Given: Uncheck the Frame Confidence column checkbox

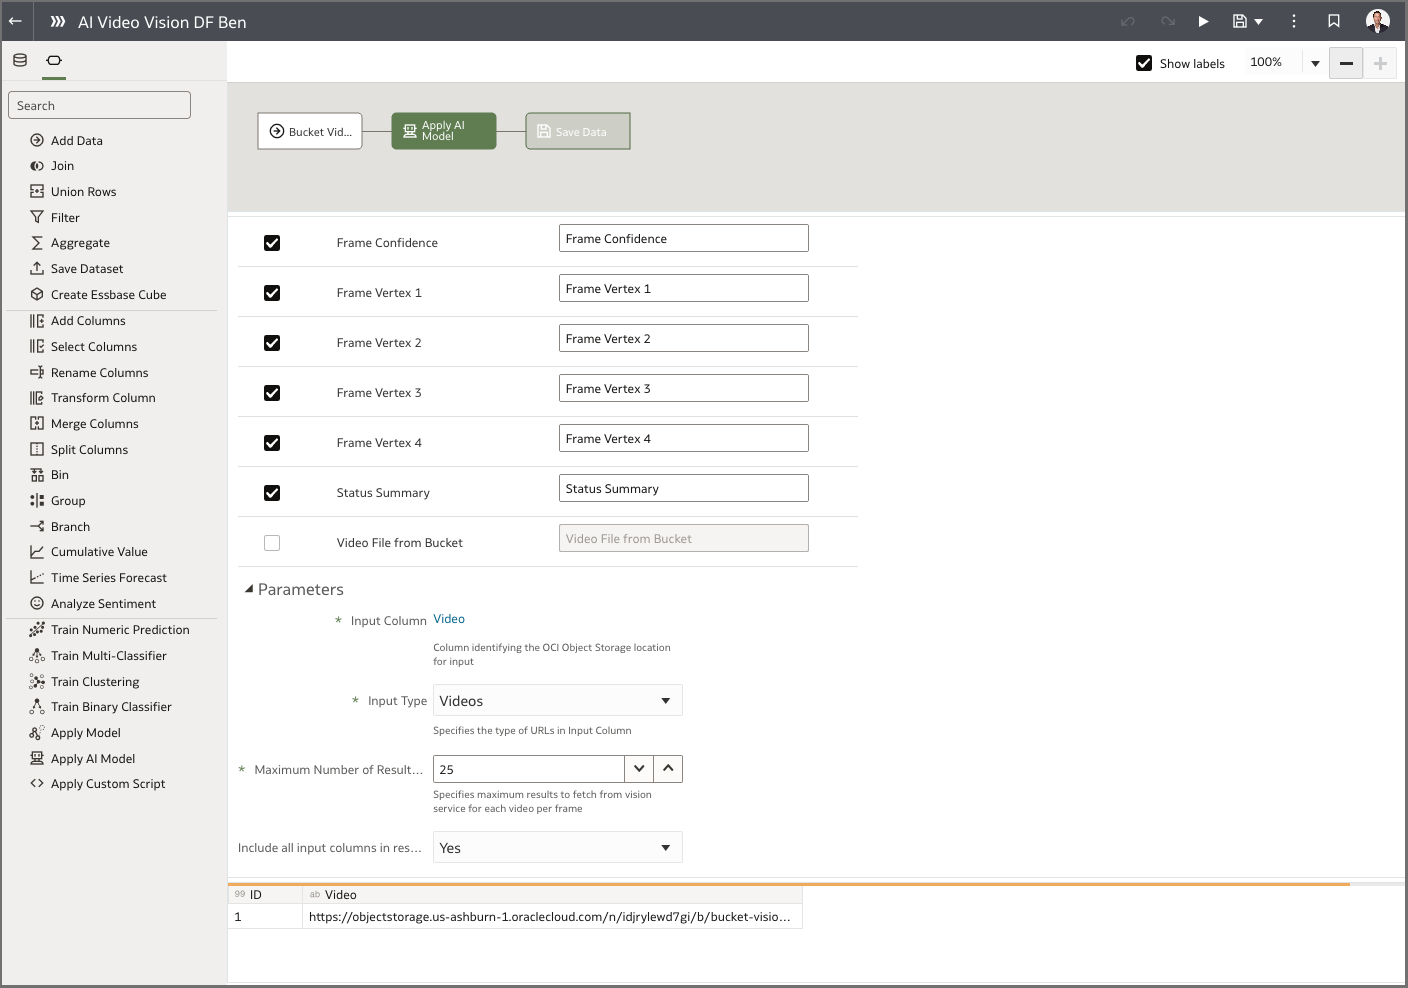Looking at the screenshot, I should pyautogui.click(x=271, y=242).
